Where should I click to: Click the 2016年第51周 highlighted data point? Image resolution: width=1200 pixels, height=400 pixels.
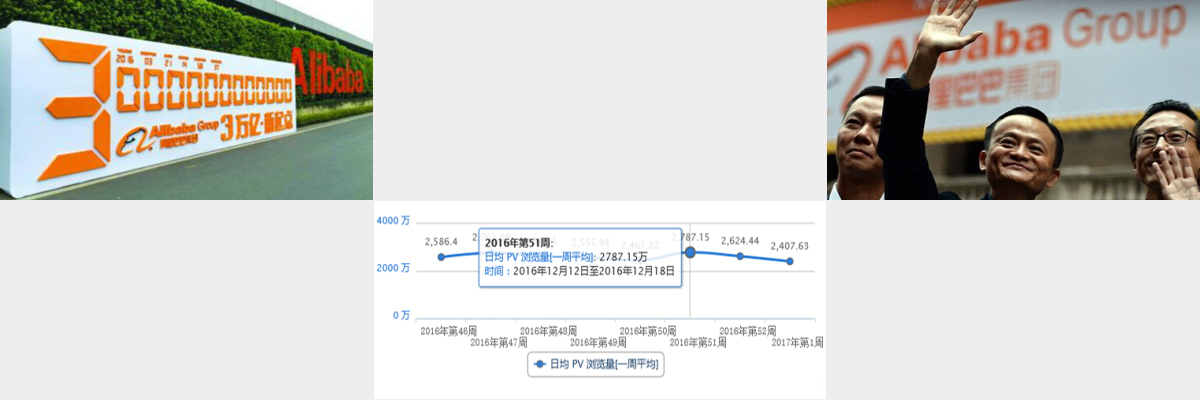tap(690, 252)
